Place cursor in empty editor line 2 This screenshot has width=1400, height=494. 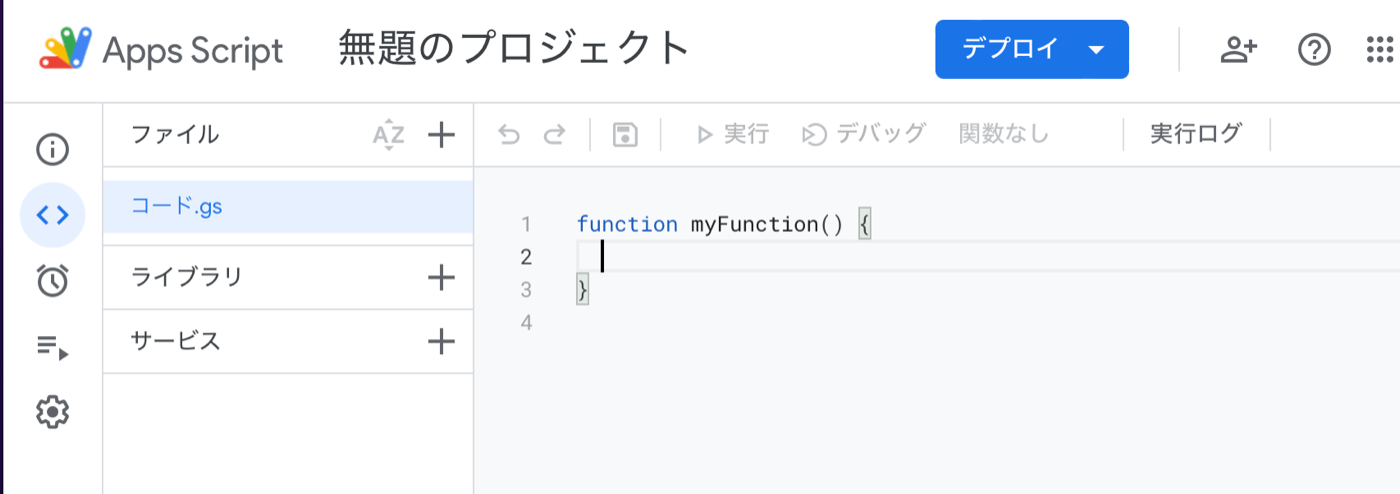coord(990,257)
